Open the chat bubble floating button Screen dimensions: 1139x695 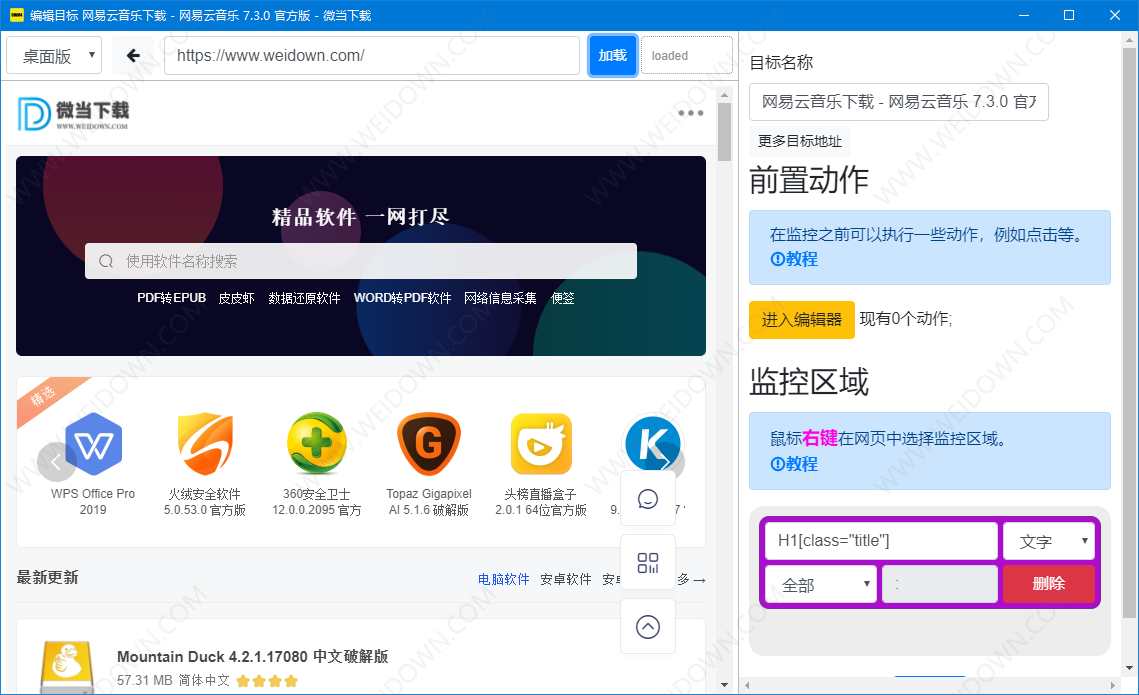[x=648, y=499]
